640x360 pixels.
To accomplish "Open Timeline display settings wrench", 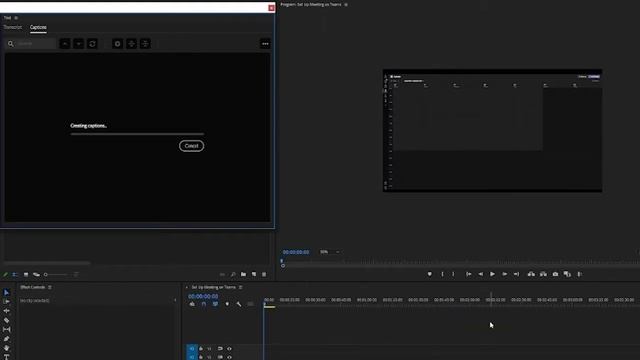I will (239, 304).
